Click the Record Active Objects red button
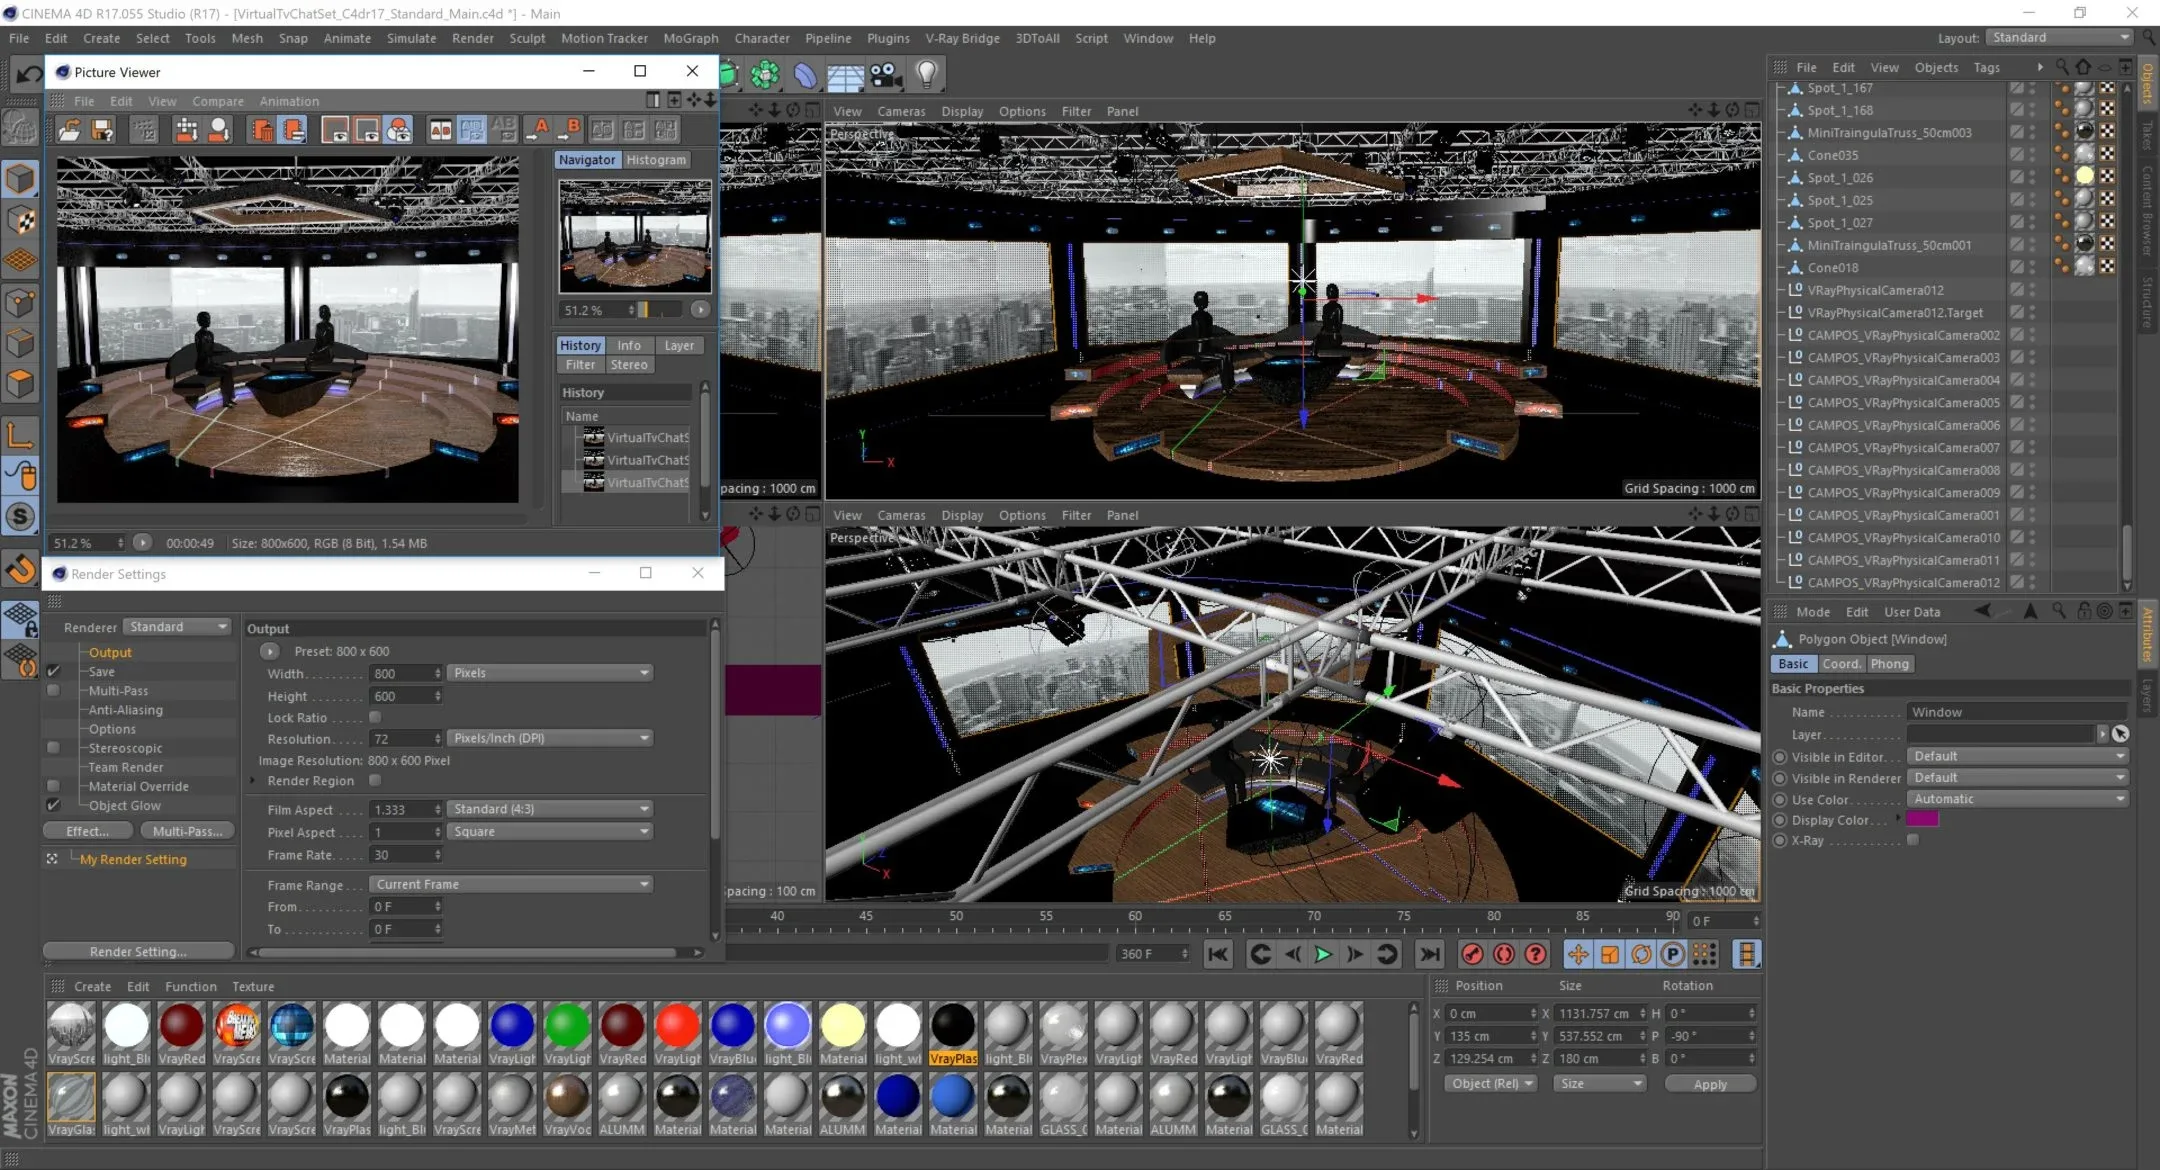This screenshot has height=1170, width=2160. 1471,954
